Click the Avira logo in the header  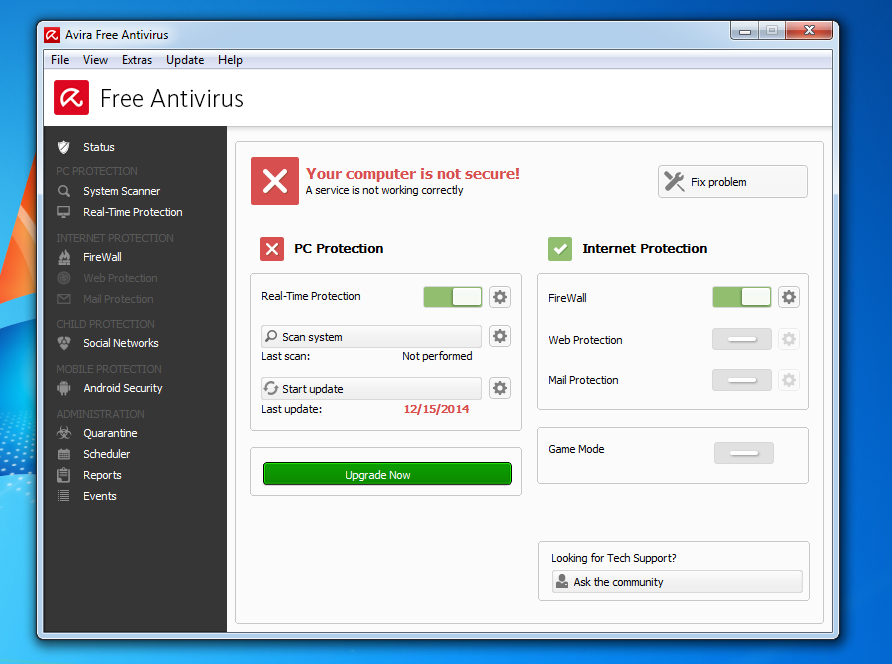(72, 98)
